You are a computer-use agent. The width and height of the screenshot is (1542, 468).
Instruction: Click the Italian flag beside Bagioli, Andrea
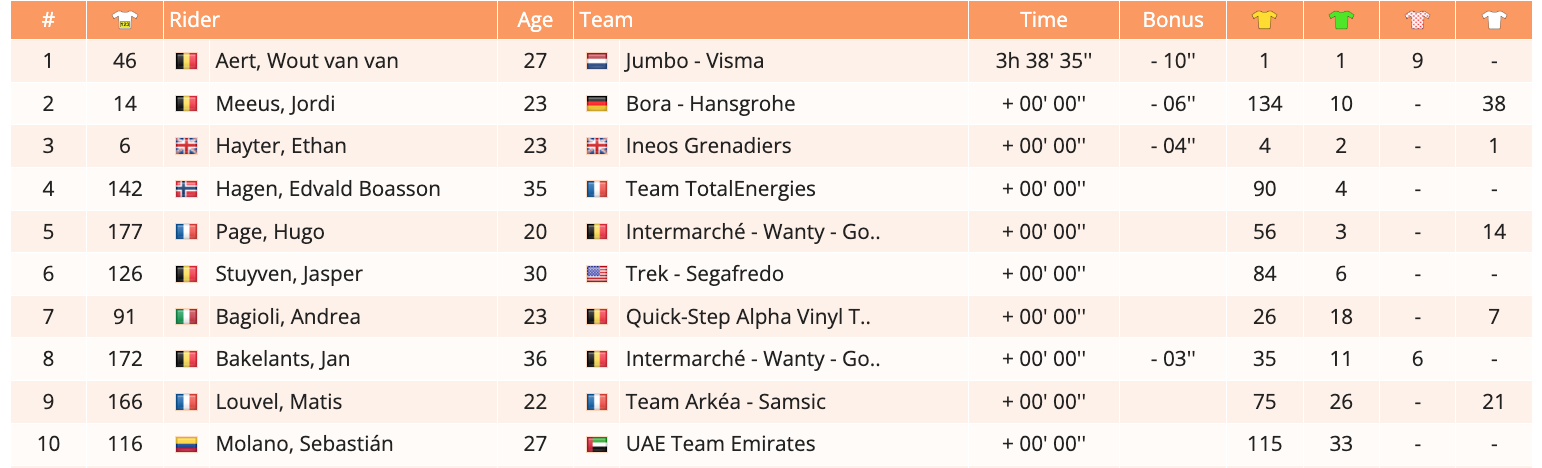(x=186, y=317)
